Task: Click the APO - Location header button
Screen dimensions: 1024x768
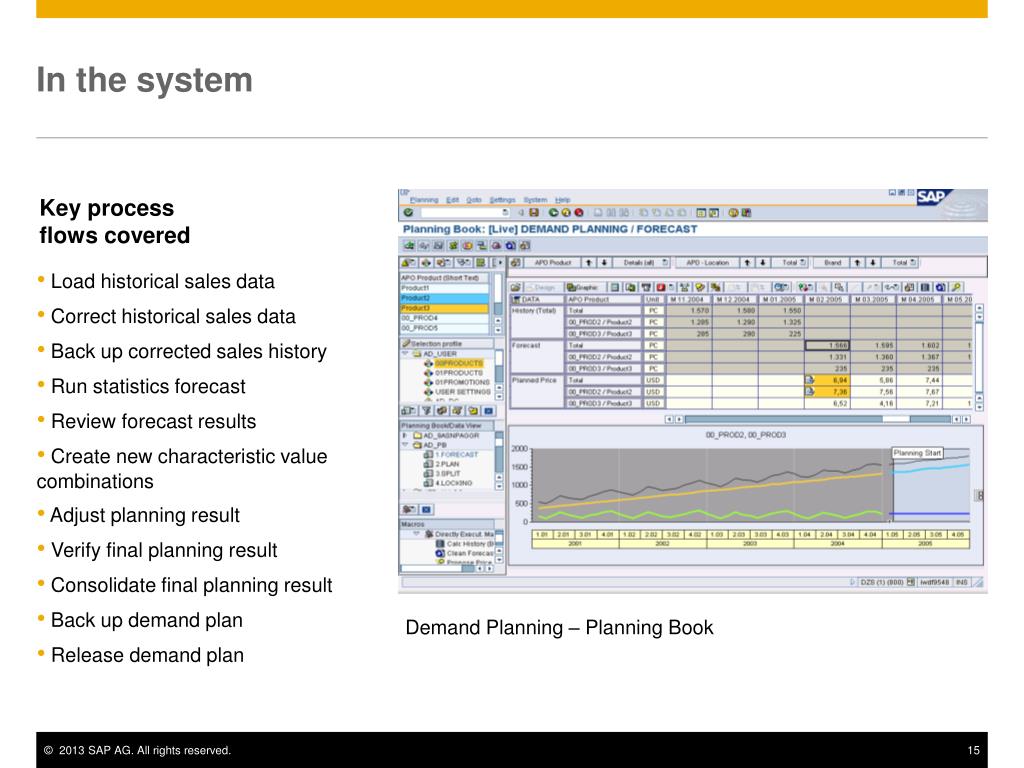Action: pyautogui.click(x=707, y=263)
